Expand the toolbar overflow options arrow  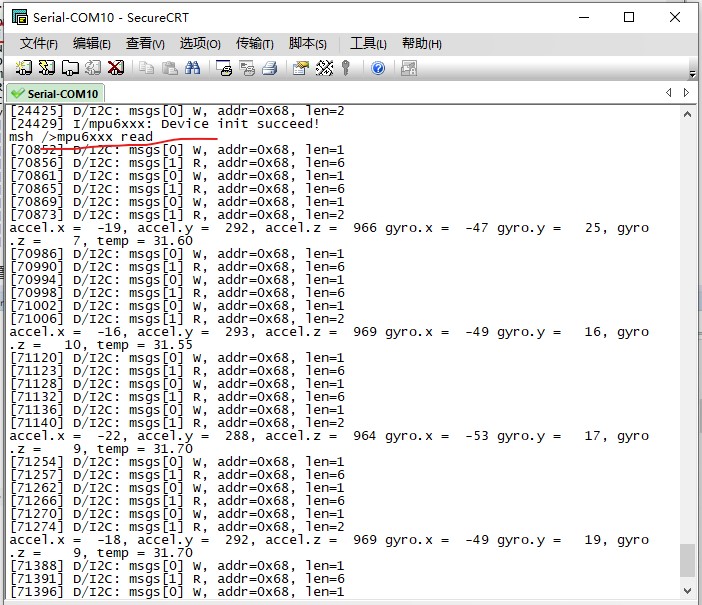693,73
